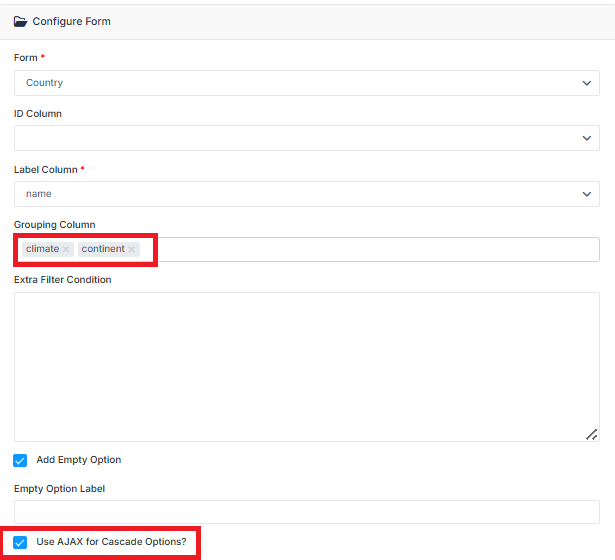Click the Label Column chevron arrow

tap(586, 194)
